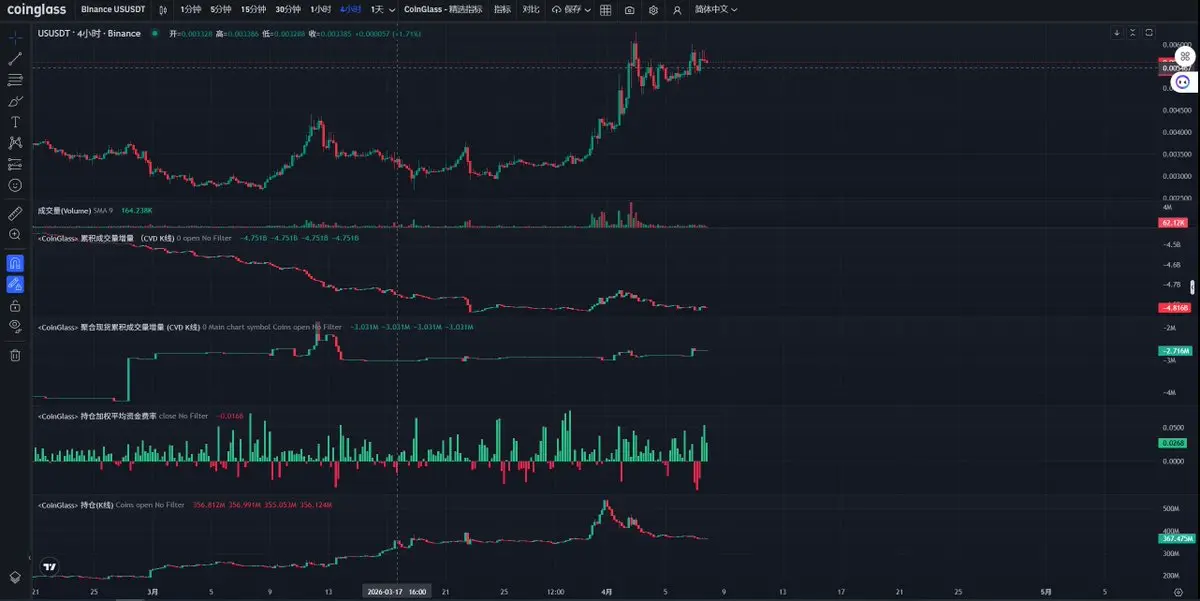The width and height of the screenshot is (1200, 601).
Task: Open CoinGlass 精选指标 indicators
Action: (x=443, y=9)
